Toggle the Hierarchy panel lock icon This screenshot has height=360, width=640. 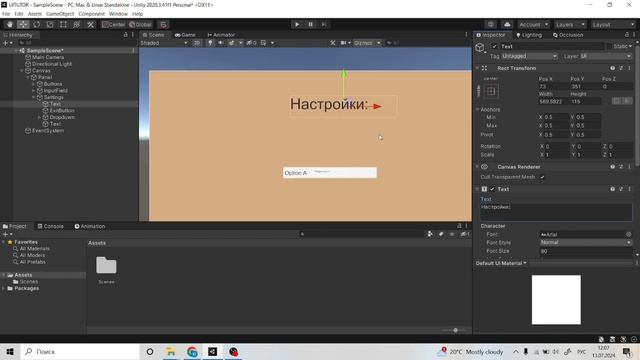(x=125, y=35)
